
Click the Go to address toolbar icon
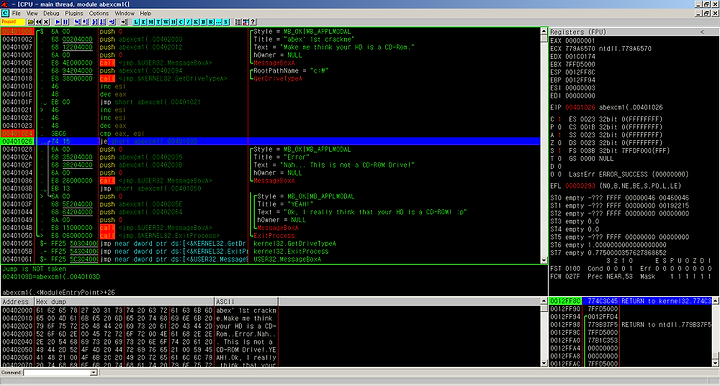coord(124,22)
